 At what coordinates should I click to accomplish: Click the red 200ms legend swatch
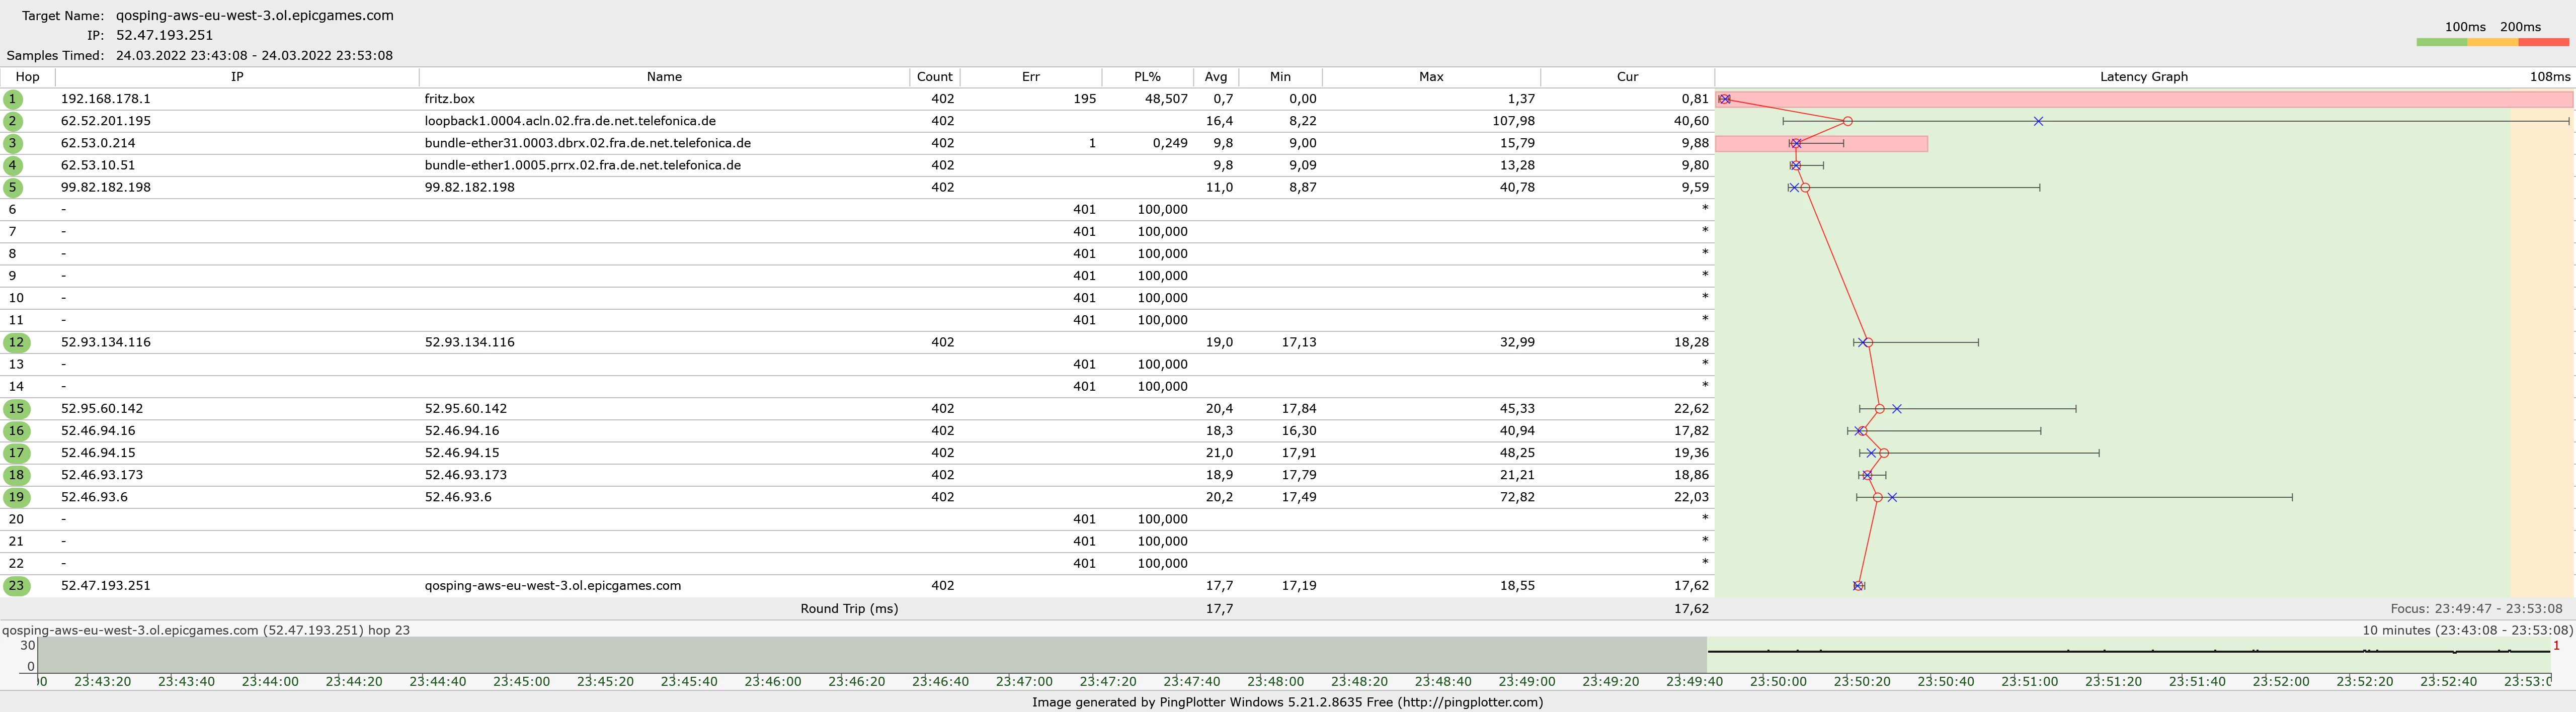[x=2543, y=42]
